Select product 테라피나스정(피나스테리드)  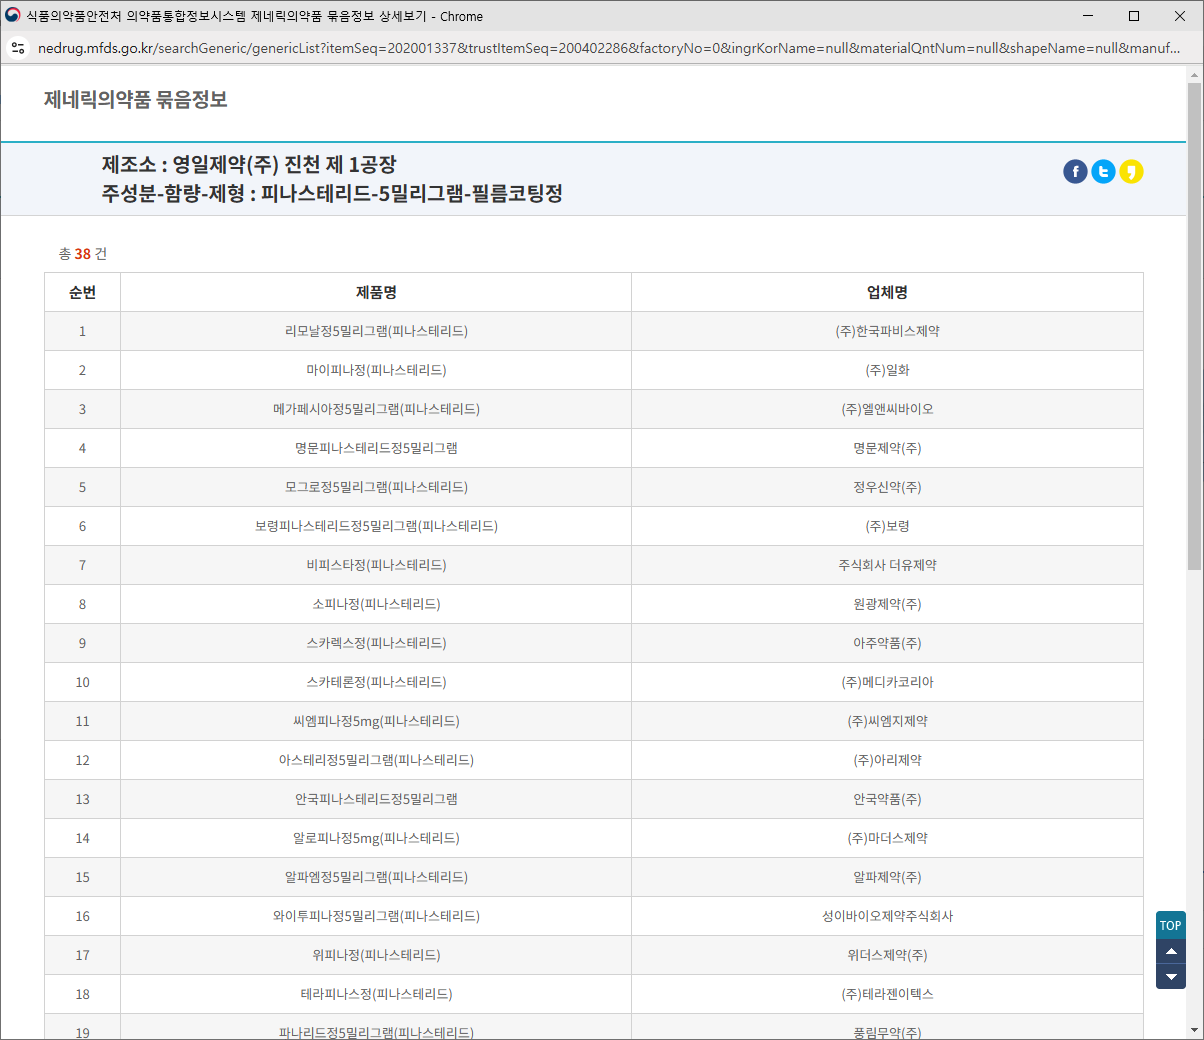click(376, 994)
